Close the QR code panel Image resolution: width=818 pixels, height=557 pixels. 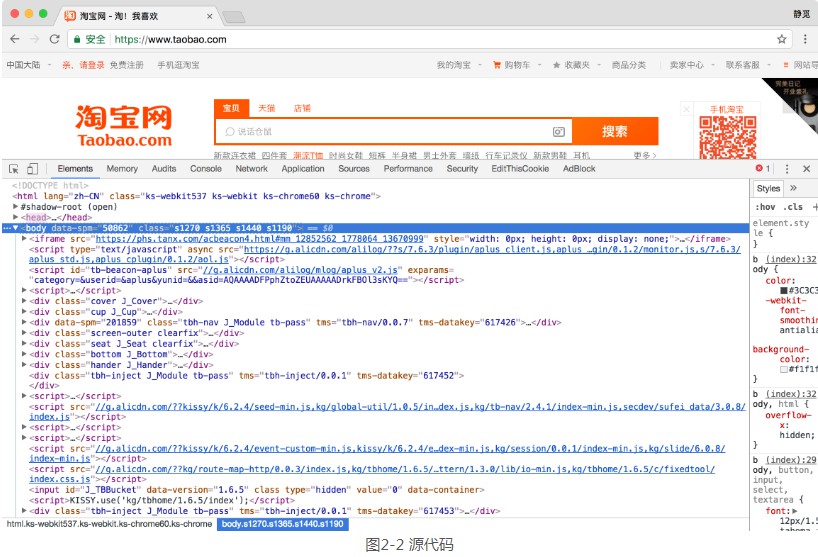click(687, 109)
